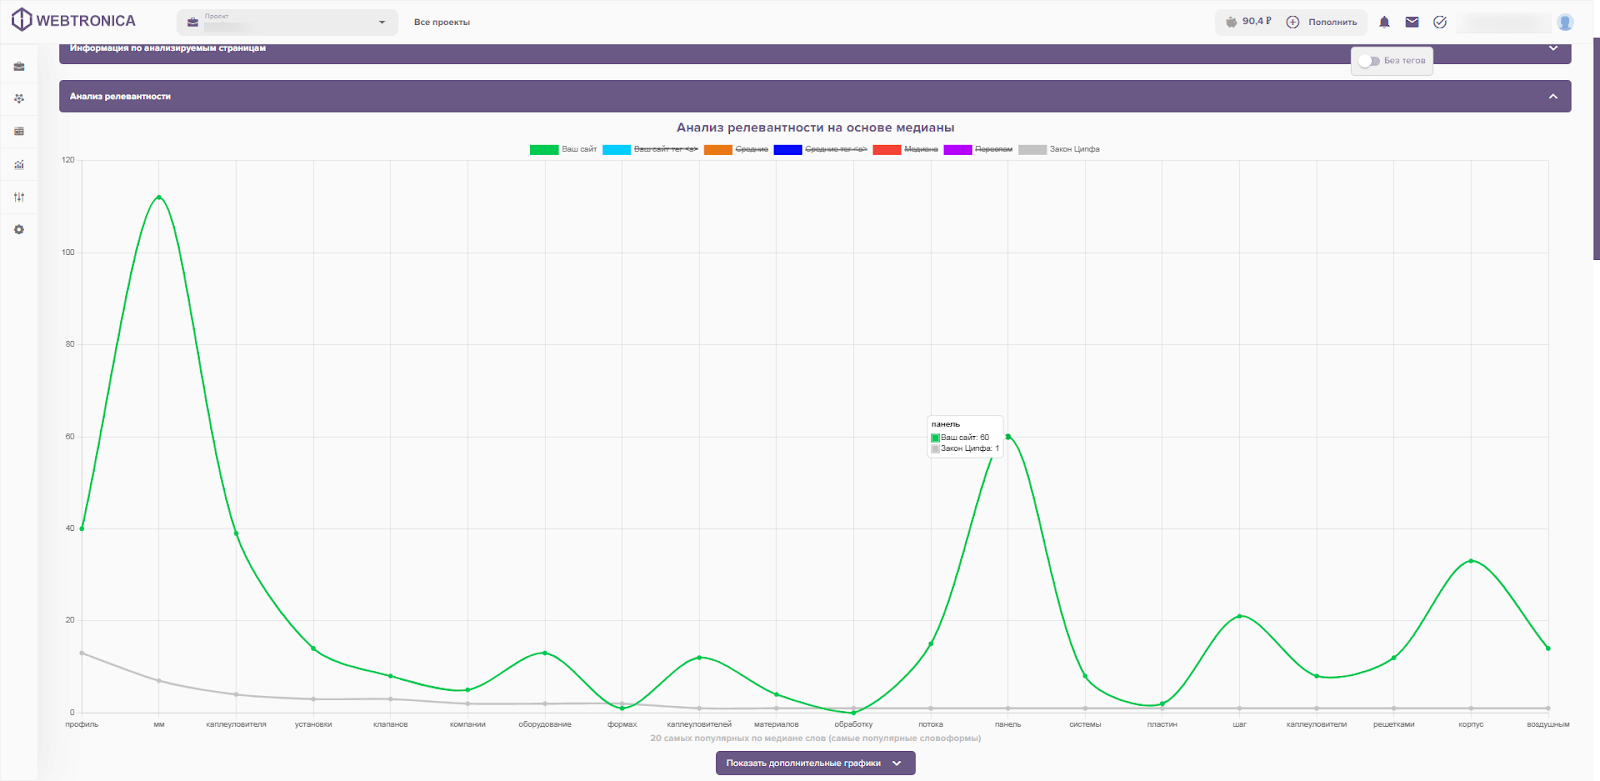
Task: Open notifications bell
Action: pos(1385,21)
